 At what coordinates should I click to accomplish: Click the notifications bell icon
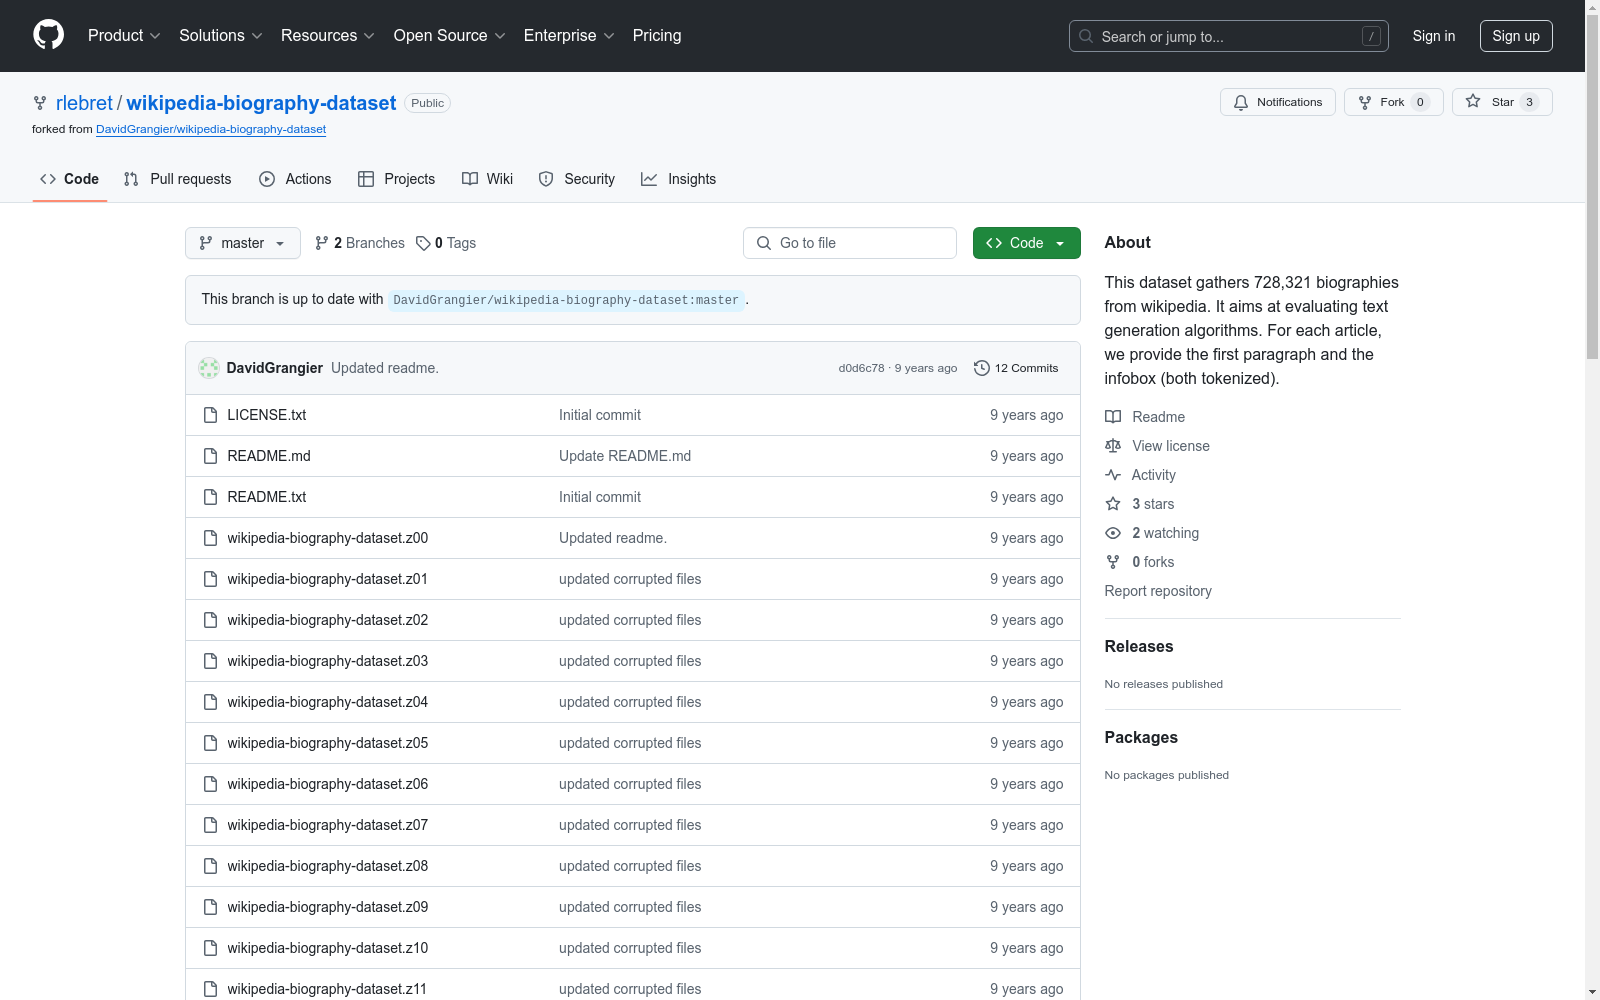click(1241, 102)
